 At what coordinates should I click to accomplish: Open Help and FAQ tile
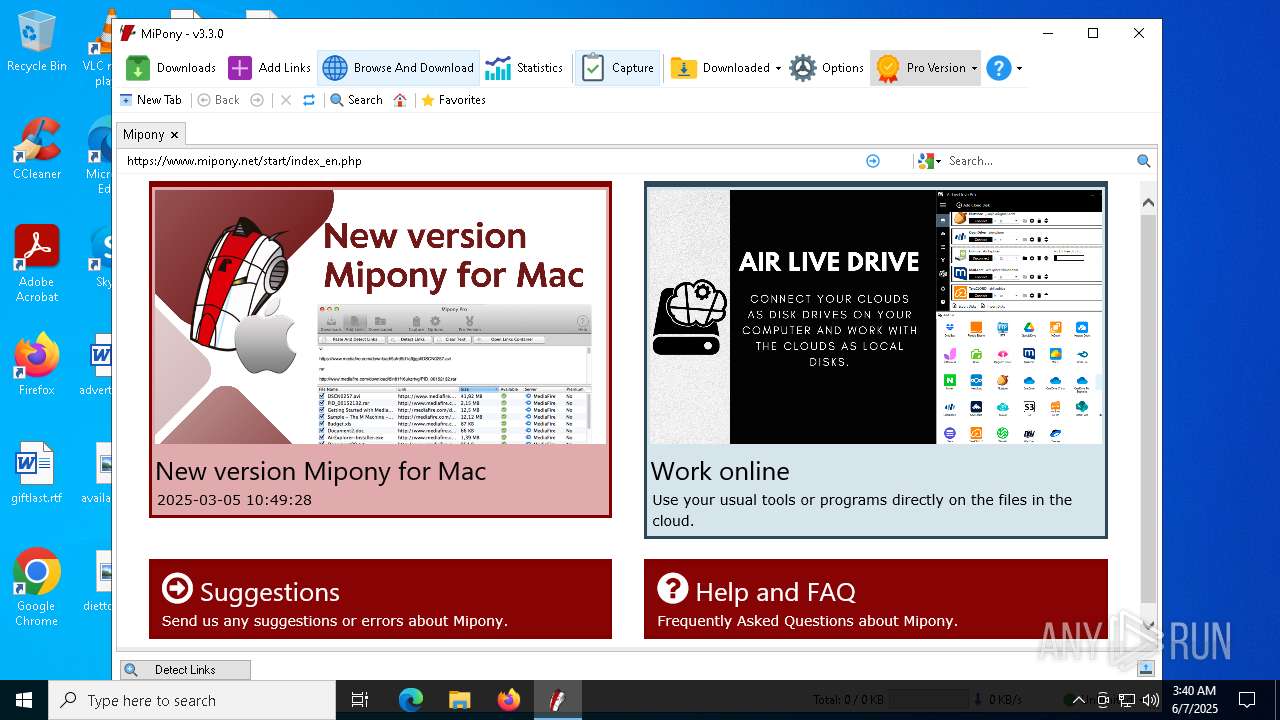point(876,599)
